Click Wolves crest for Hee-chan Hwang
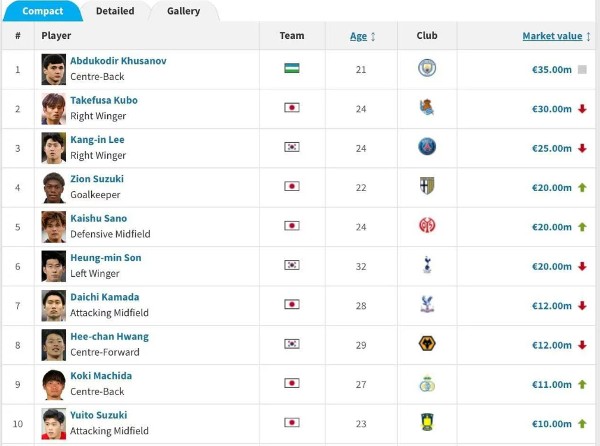This screenshot has width=600, height=446. (427, 344)
